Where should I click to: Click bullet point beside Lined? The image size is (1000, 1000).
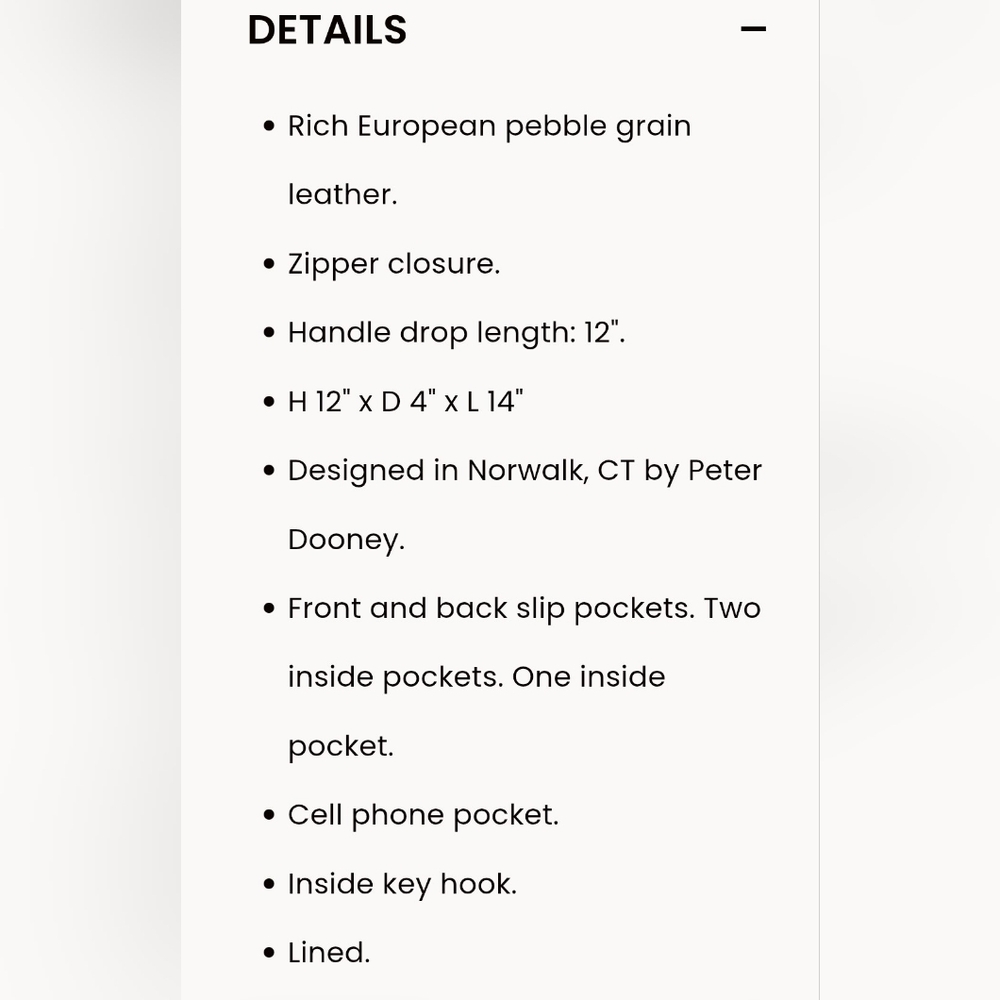(269, 953)
